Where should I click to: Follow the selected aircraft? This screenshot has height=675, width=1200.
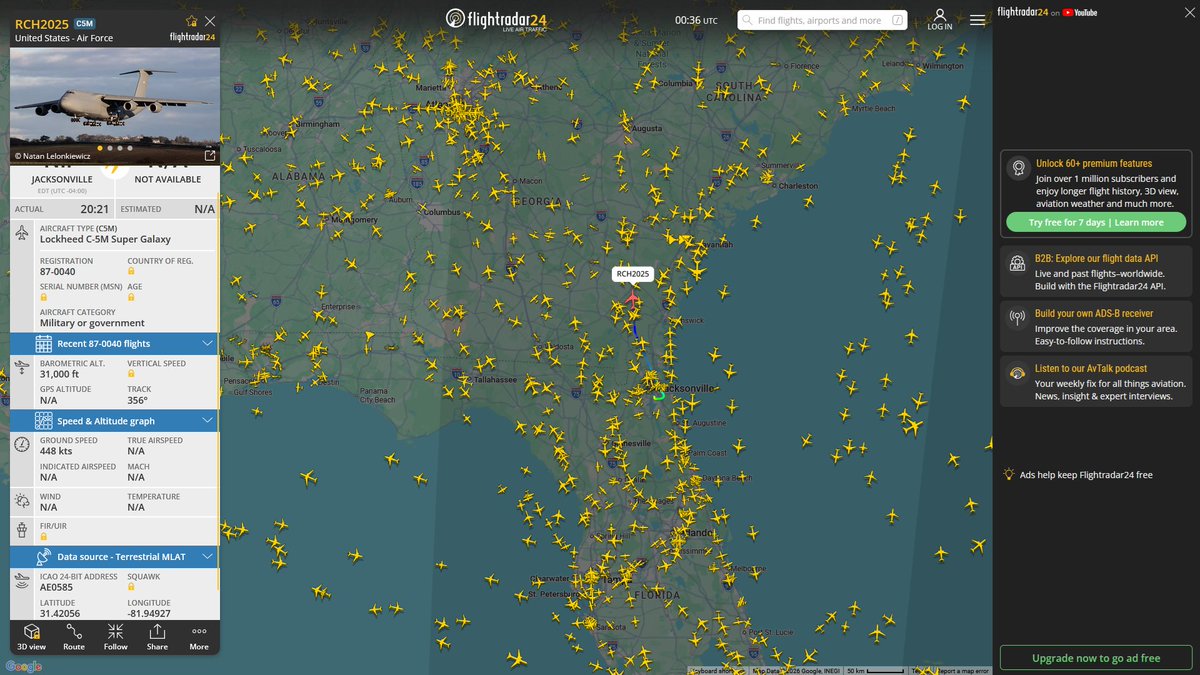[116, 636]
